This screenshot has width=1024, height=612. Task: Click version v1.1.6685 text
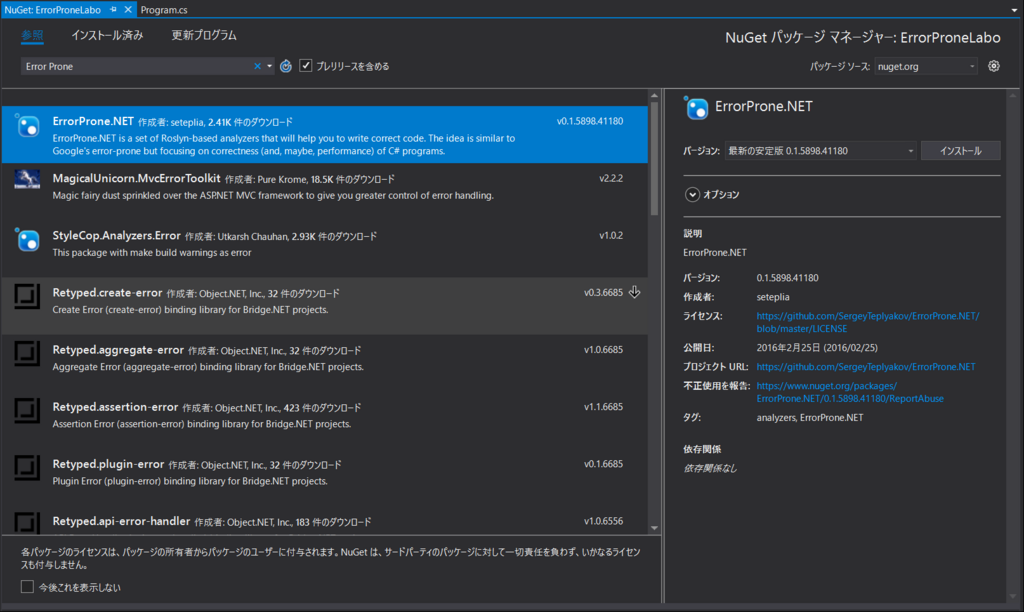pos(603,406)
